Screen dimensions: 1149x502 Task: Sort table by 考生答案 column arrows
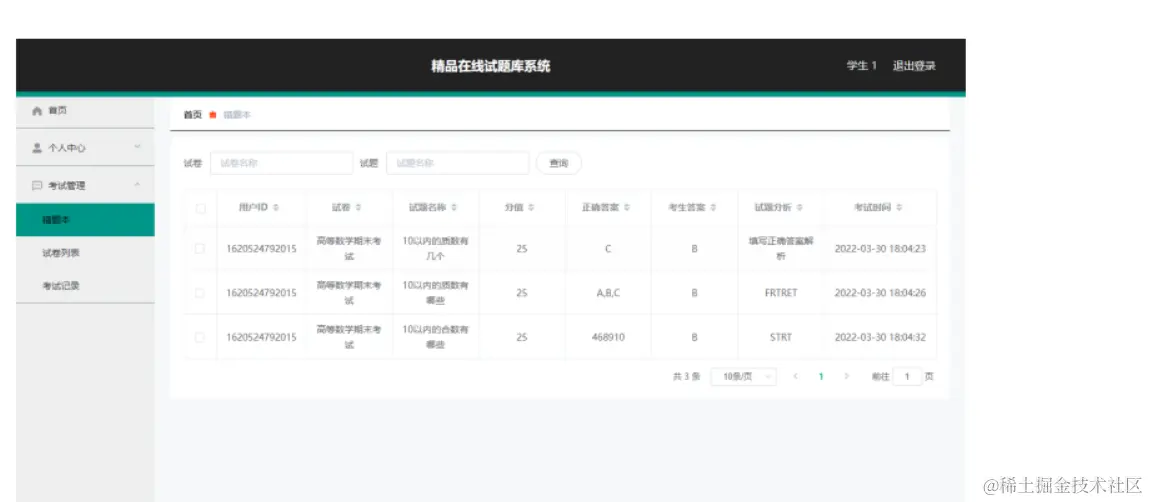tap(712, 208)
